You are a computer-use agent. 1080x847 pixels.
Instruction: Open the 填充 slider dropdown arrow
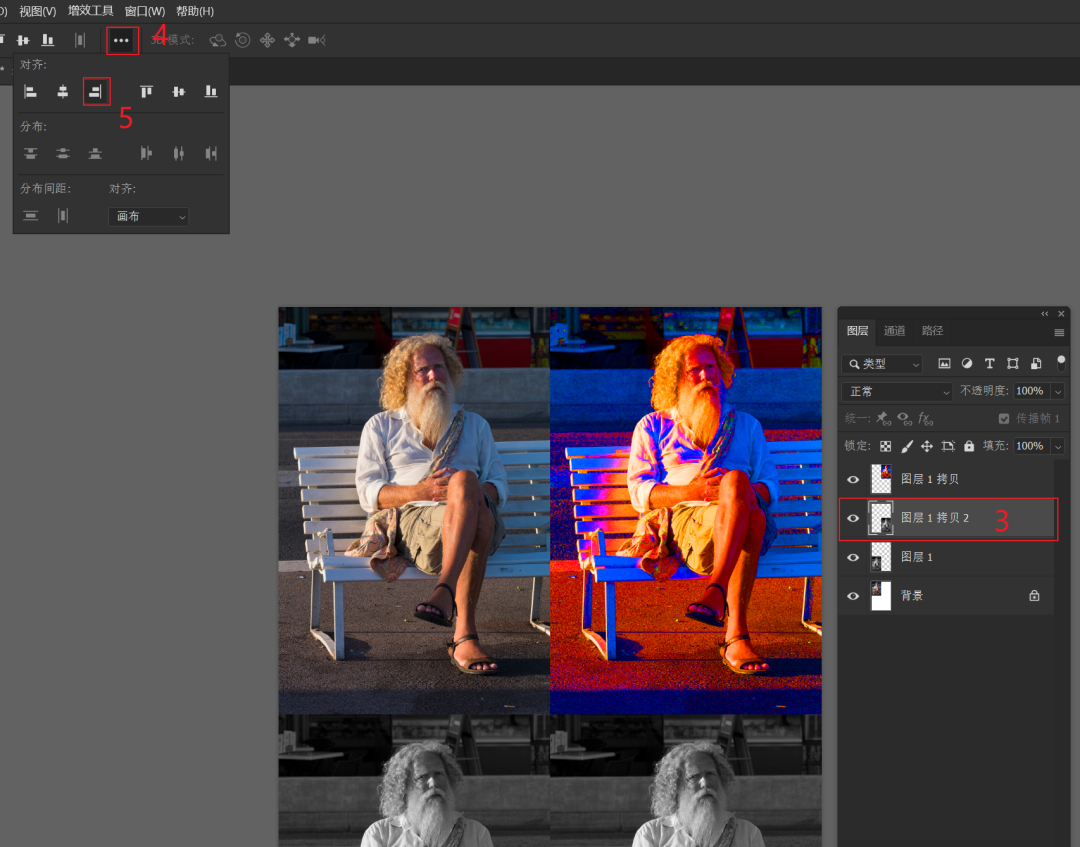1058,446
